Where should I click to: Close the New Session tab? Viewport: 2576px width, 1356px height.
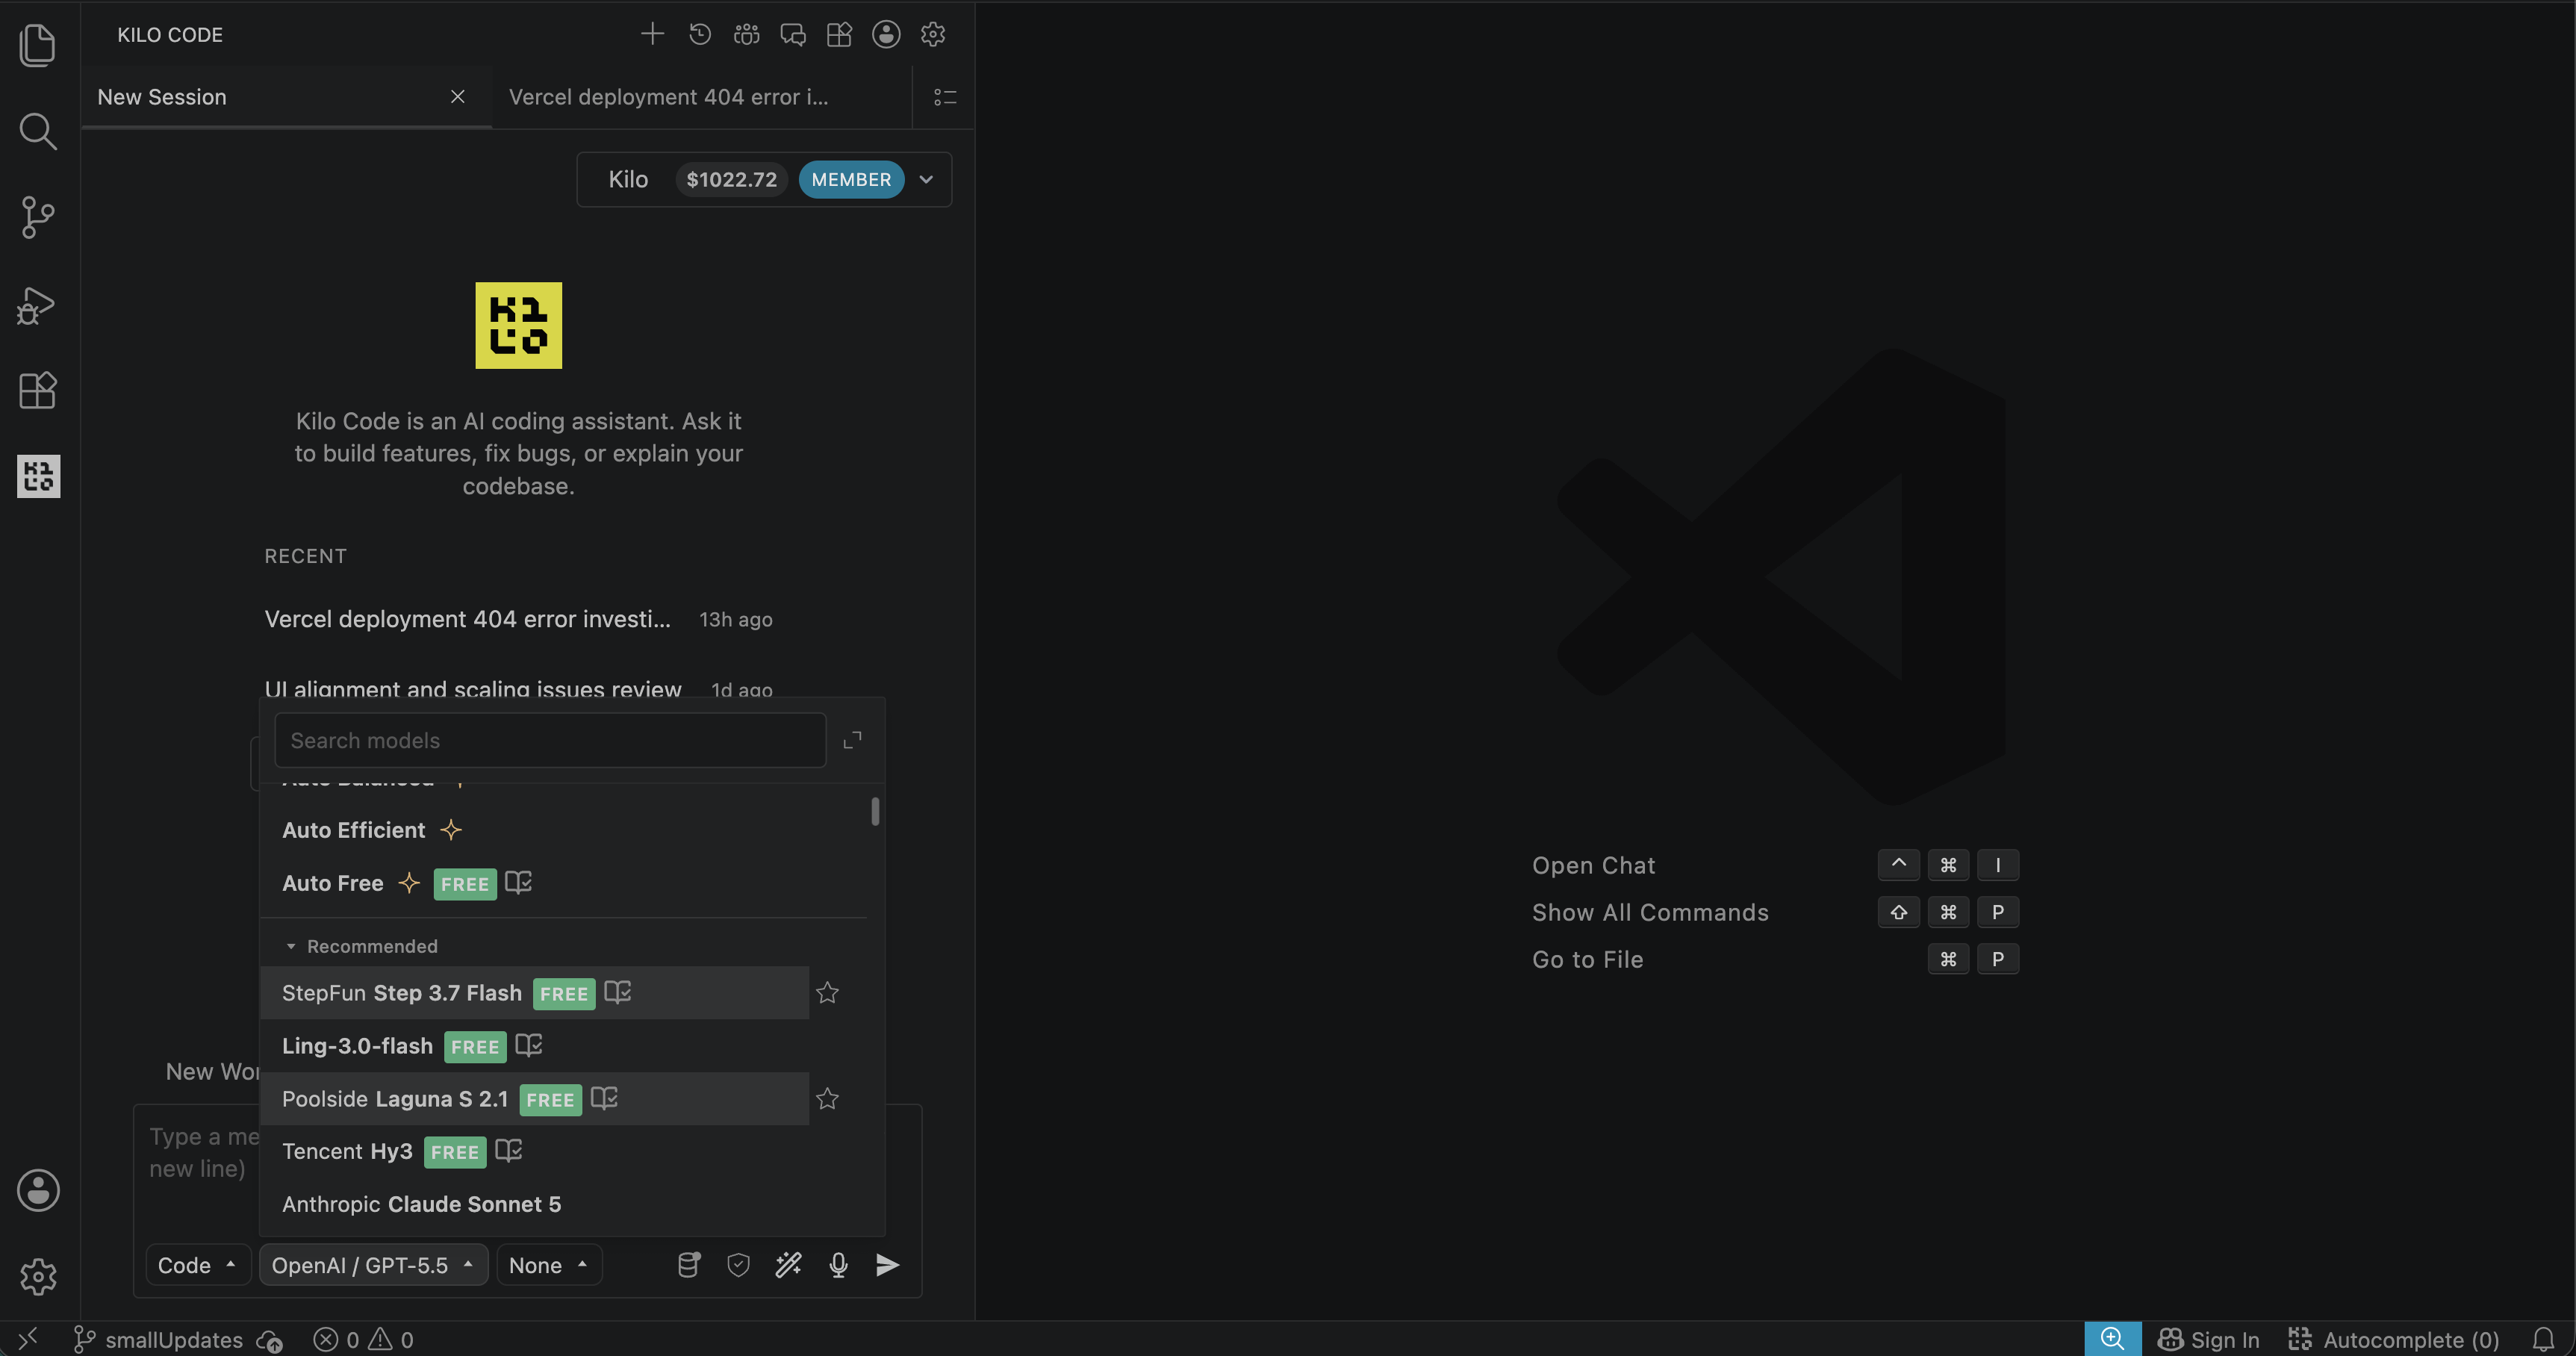pyautogui.click(x=457, y=97)
